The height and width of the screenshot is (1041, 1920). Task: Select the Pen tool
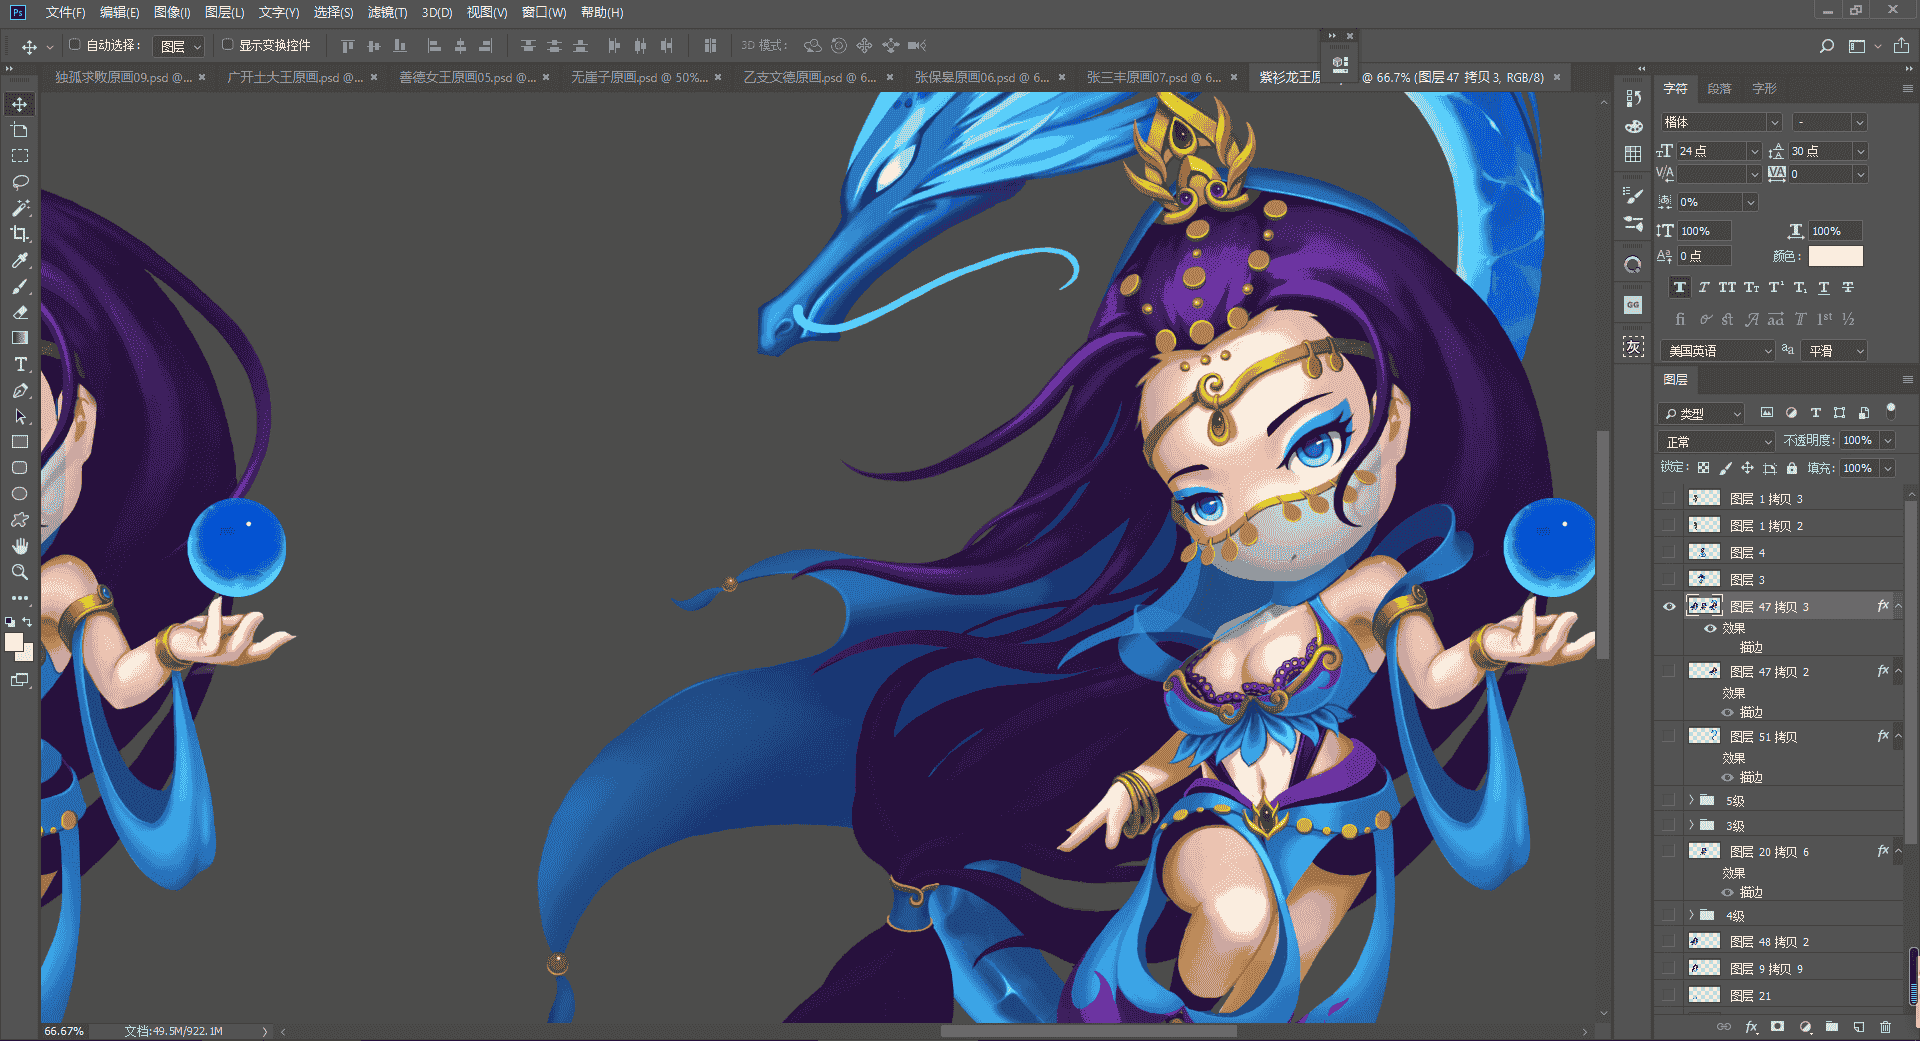(x=20, y=390)
